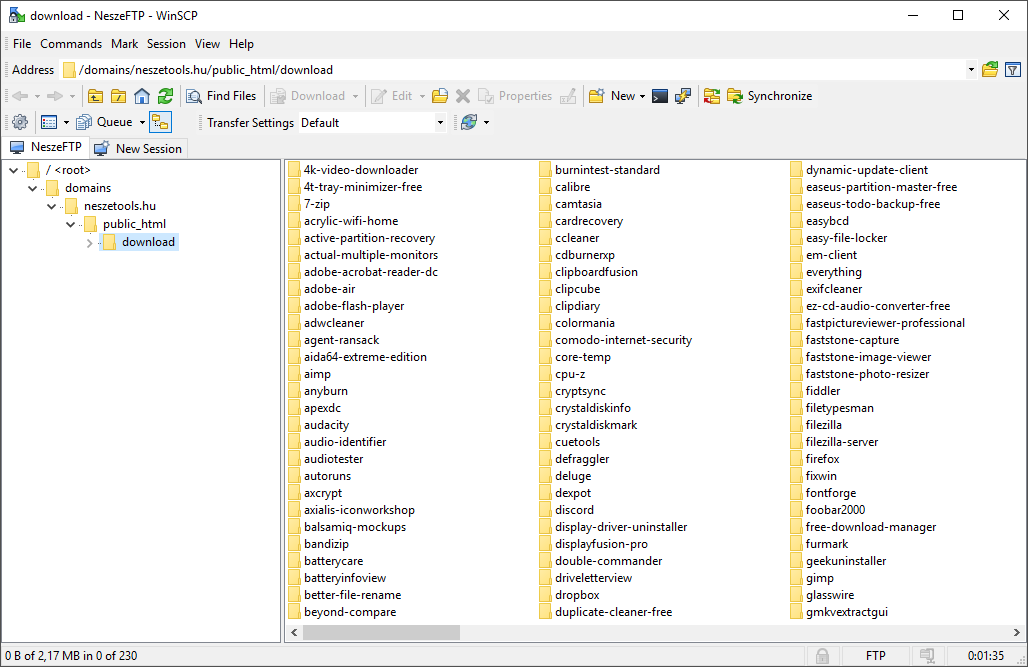Click the Forward navigation arrow

[x=55, y=96]
